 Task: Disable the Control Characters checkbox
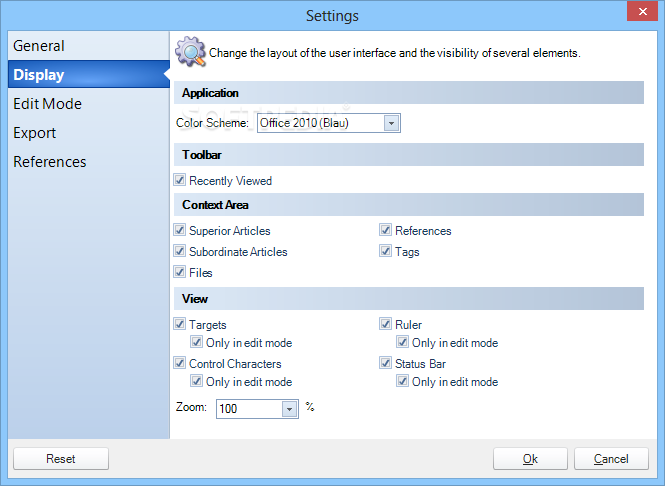pyautogui.click(x=180, y=363)
